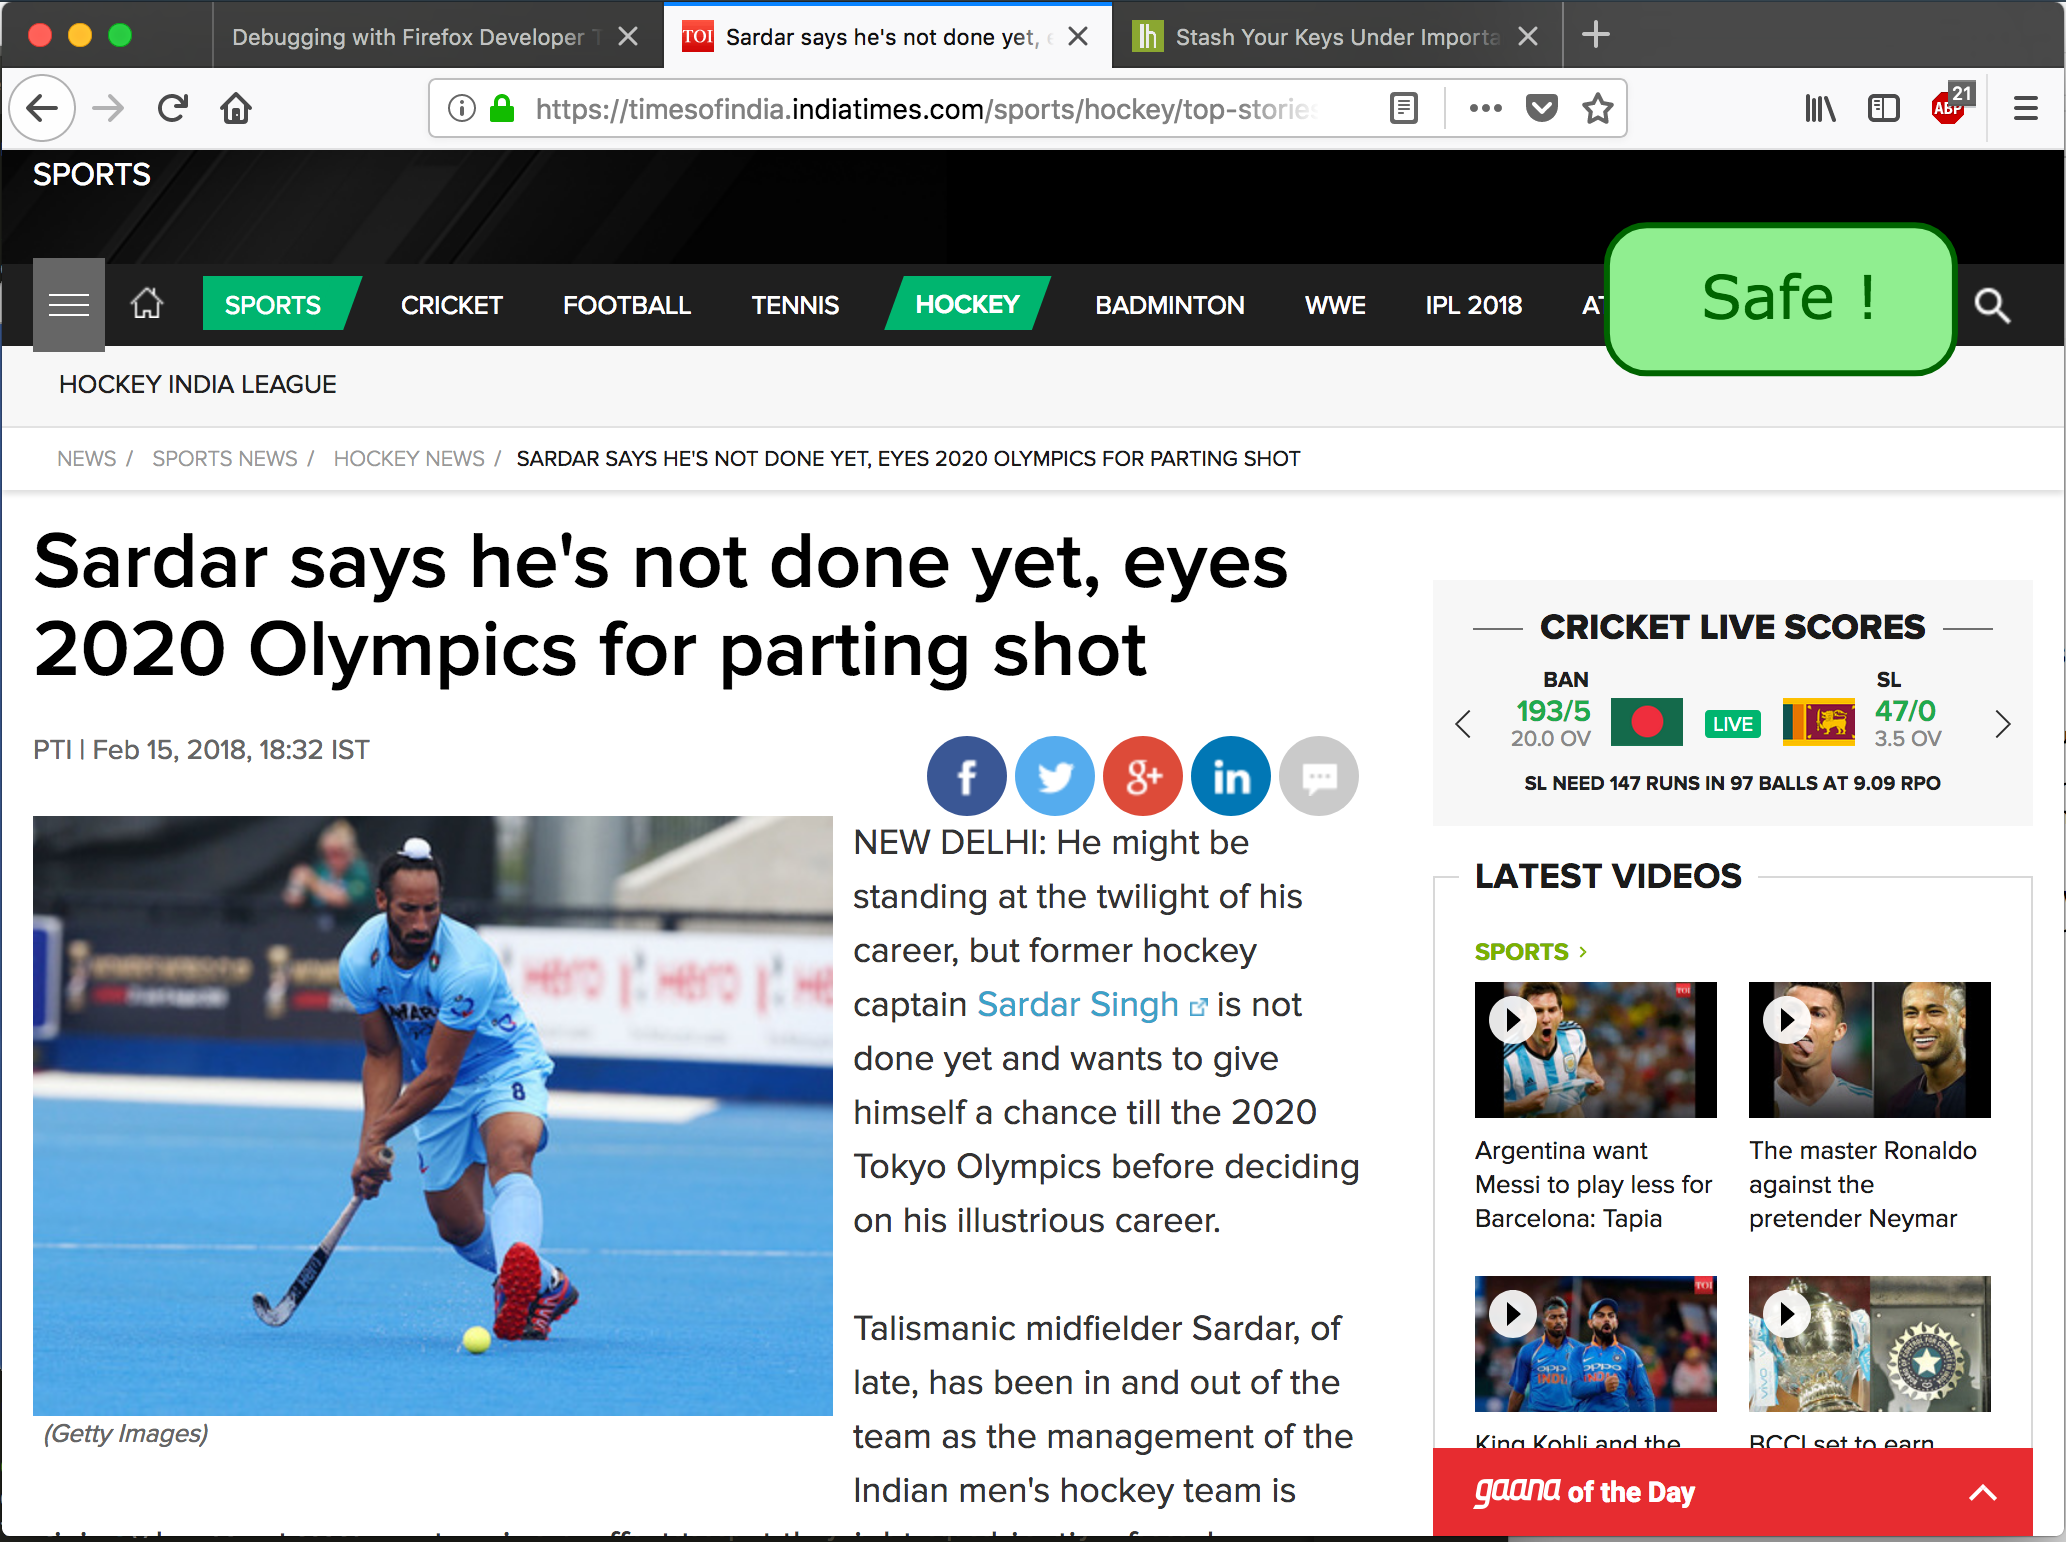Open the Google Plus share icon
2066x1542 pixels.
(1142, 776)
